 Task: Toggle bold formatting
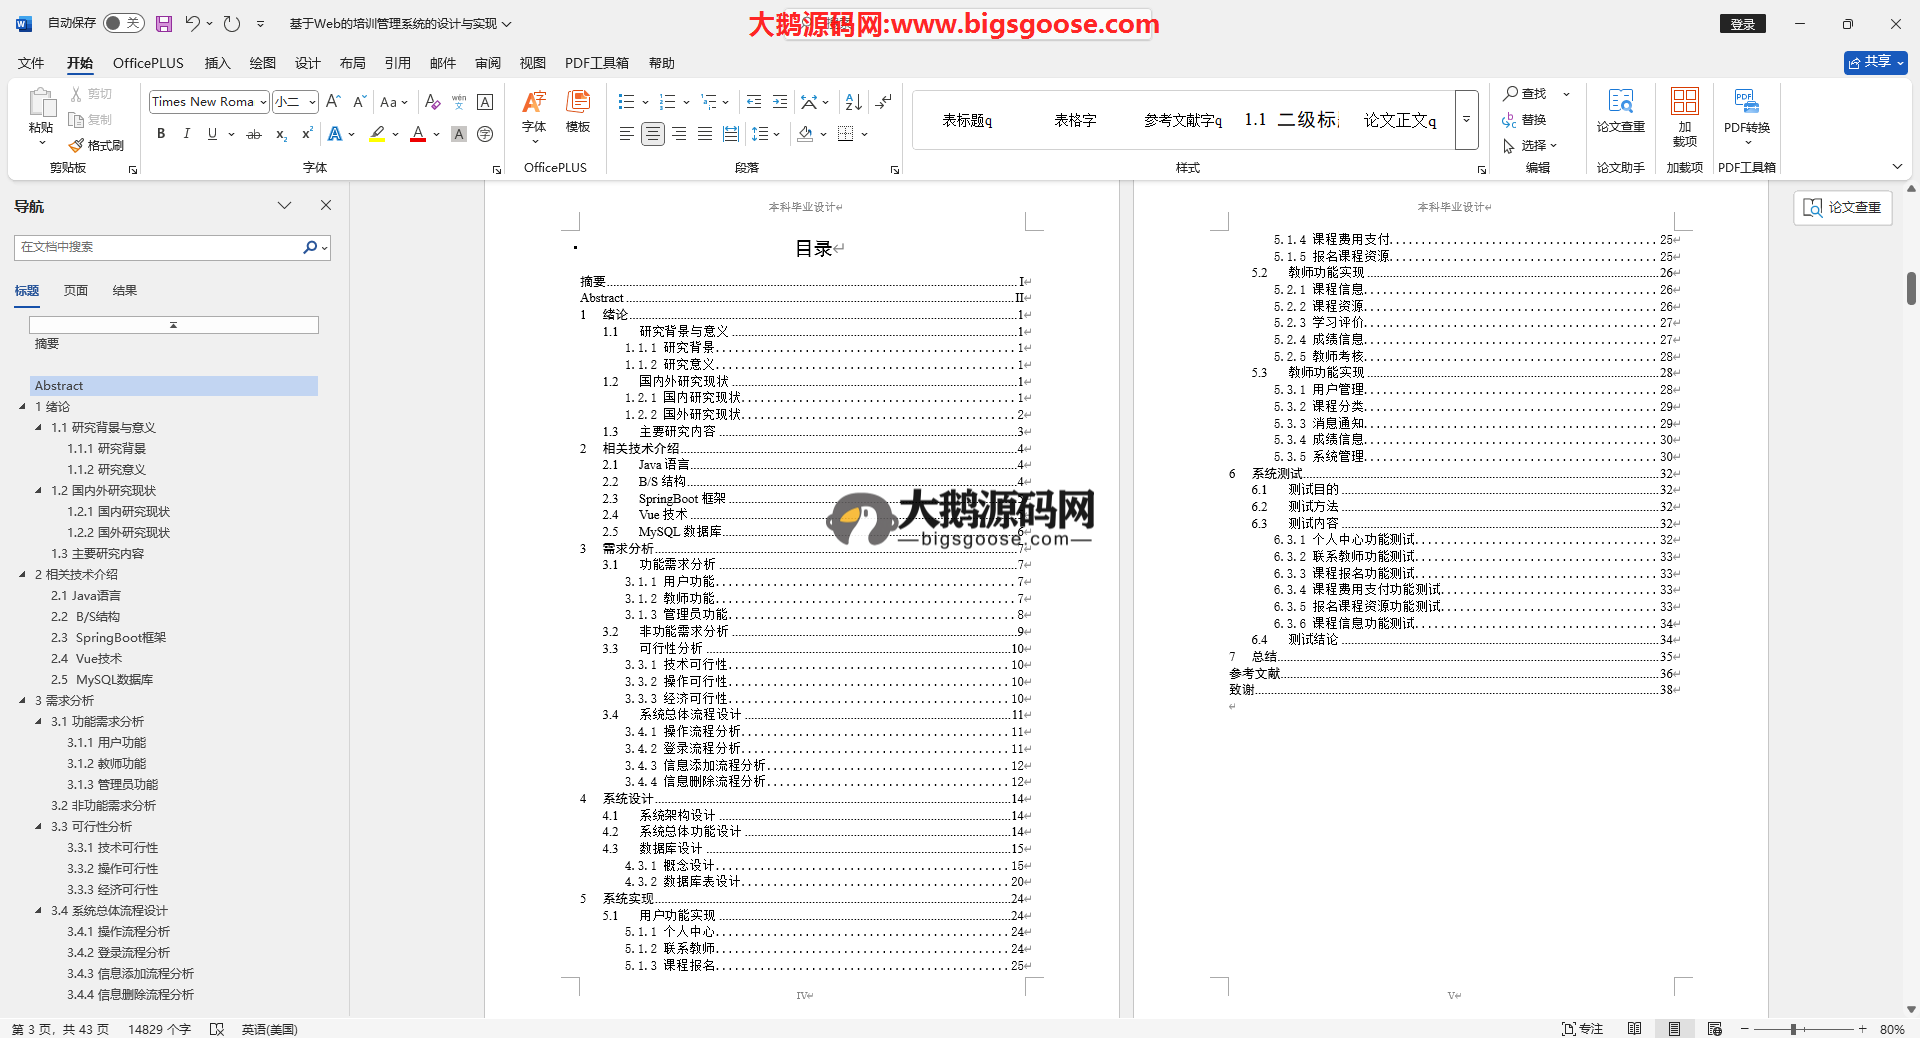pos(161,134)
